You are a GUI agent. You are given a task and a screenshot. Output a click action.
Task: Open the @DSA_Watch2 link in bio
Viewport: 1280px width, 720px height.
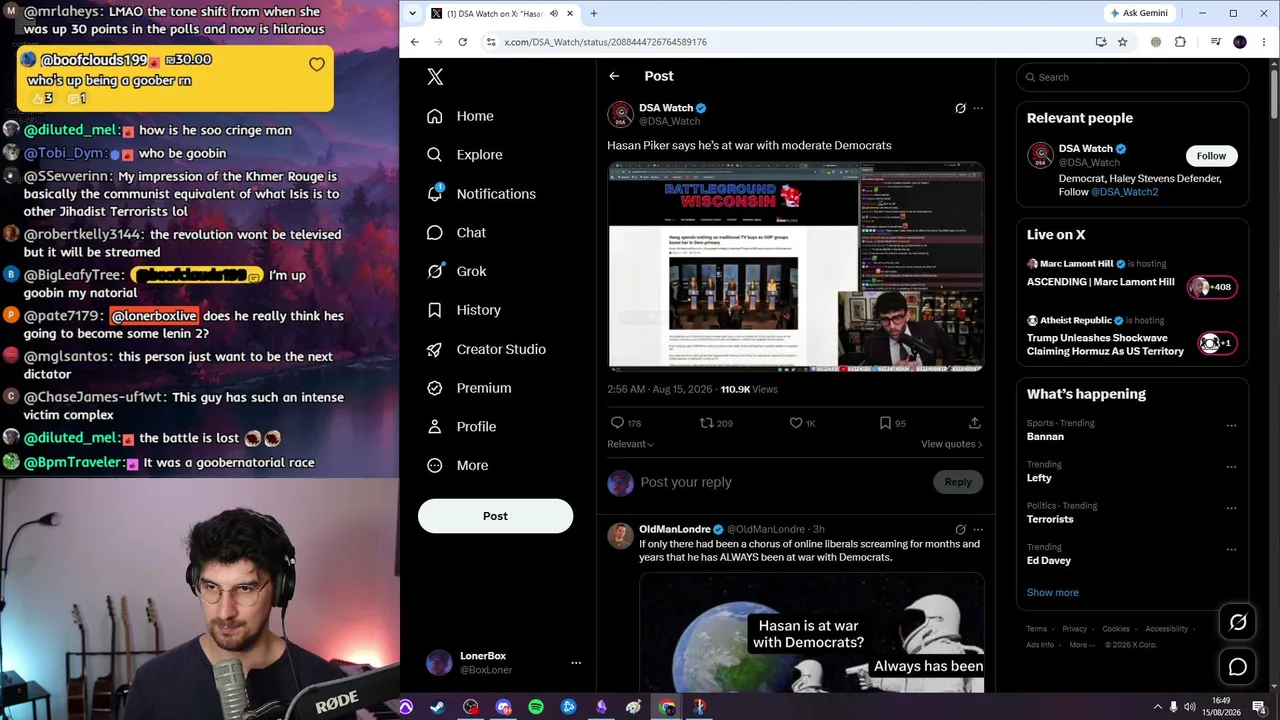[x=1124, y=192]
